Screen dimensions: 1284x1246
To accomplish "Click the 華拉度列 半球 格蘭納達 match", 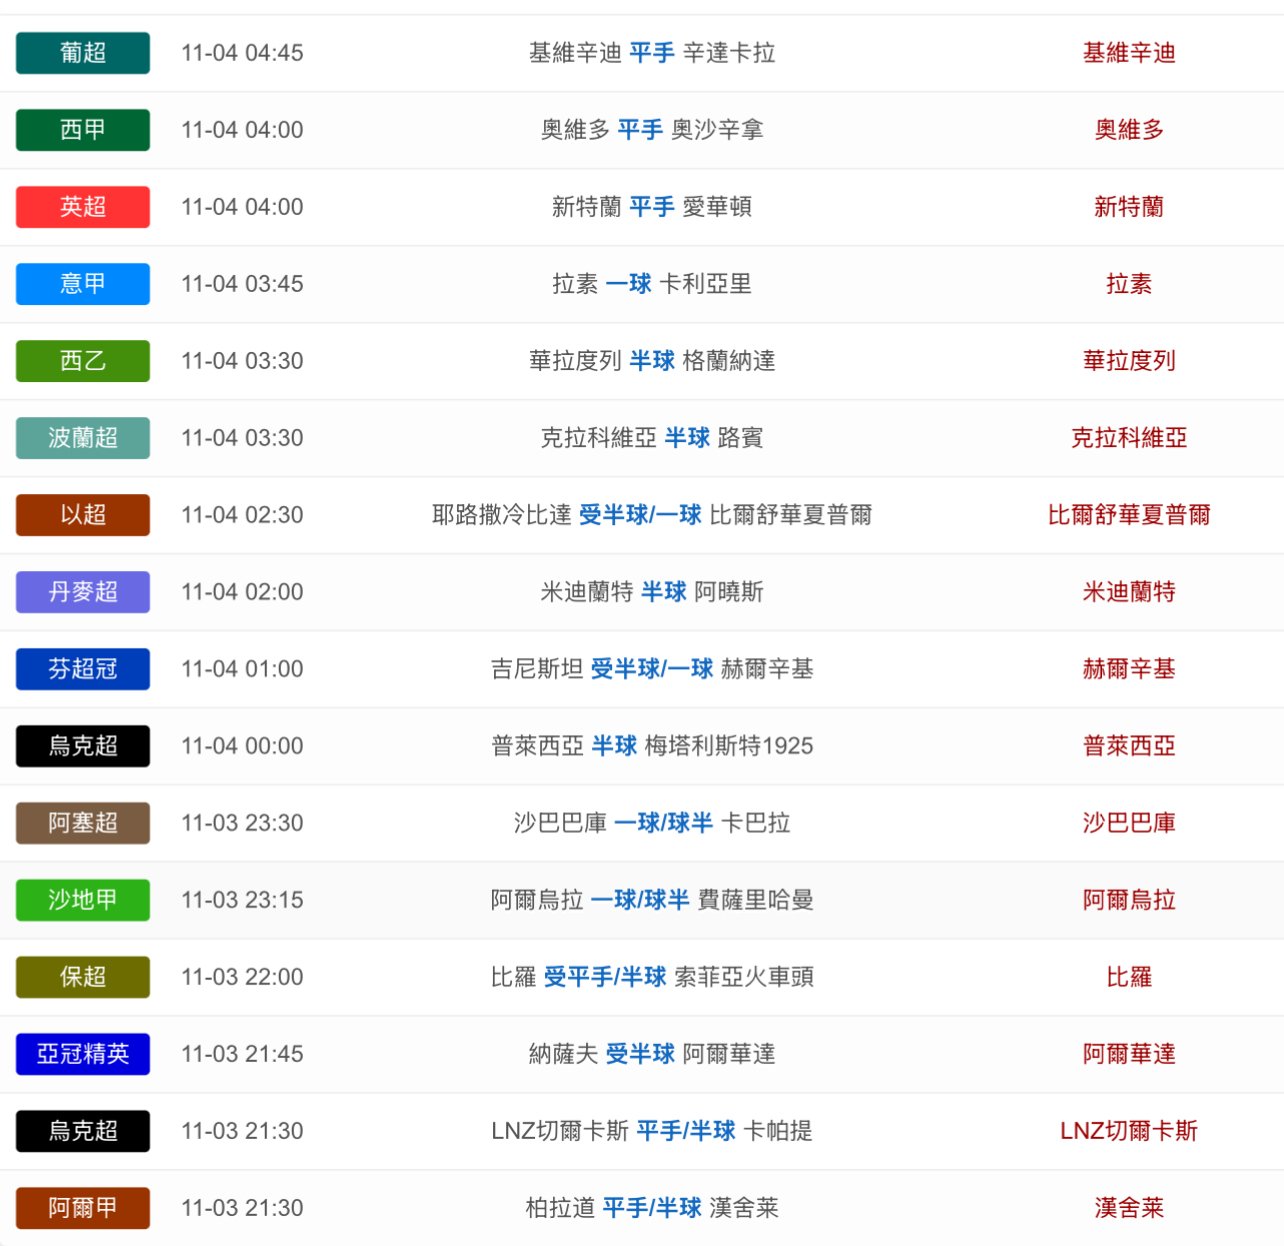I will click(x=651, y=361).
